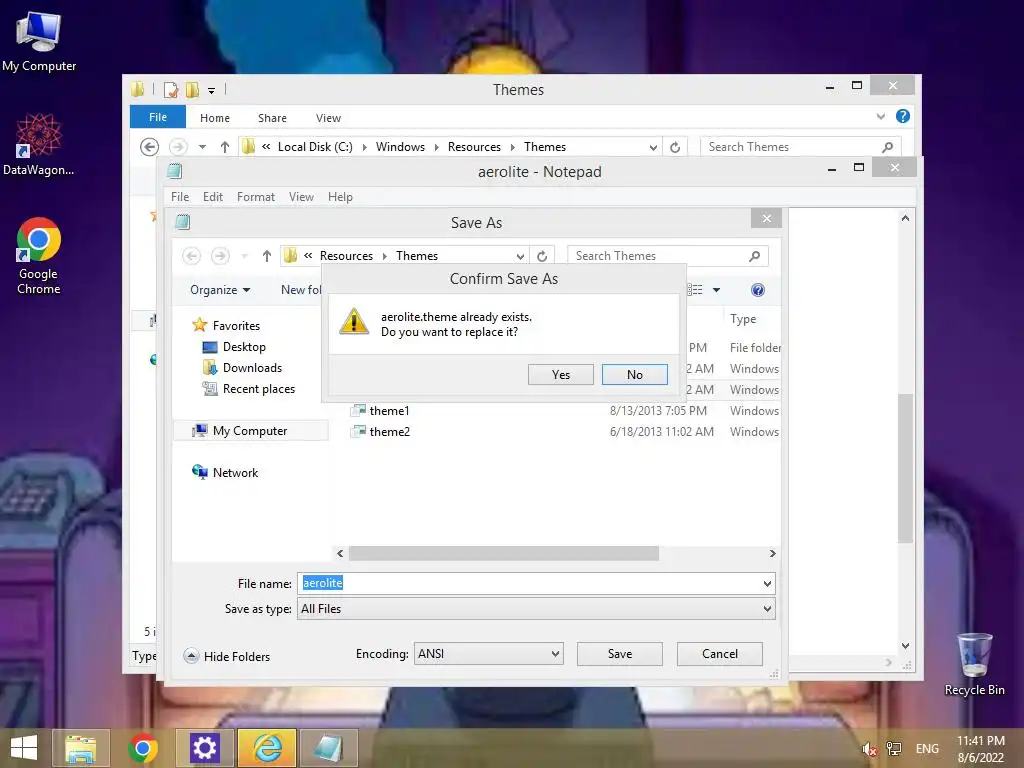The height and width of the screenshot is (768, 1024).
Task: Expand the Explorer ribbon chevron
Action: point(881,116)
